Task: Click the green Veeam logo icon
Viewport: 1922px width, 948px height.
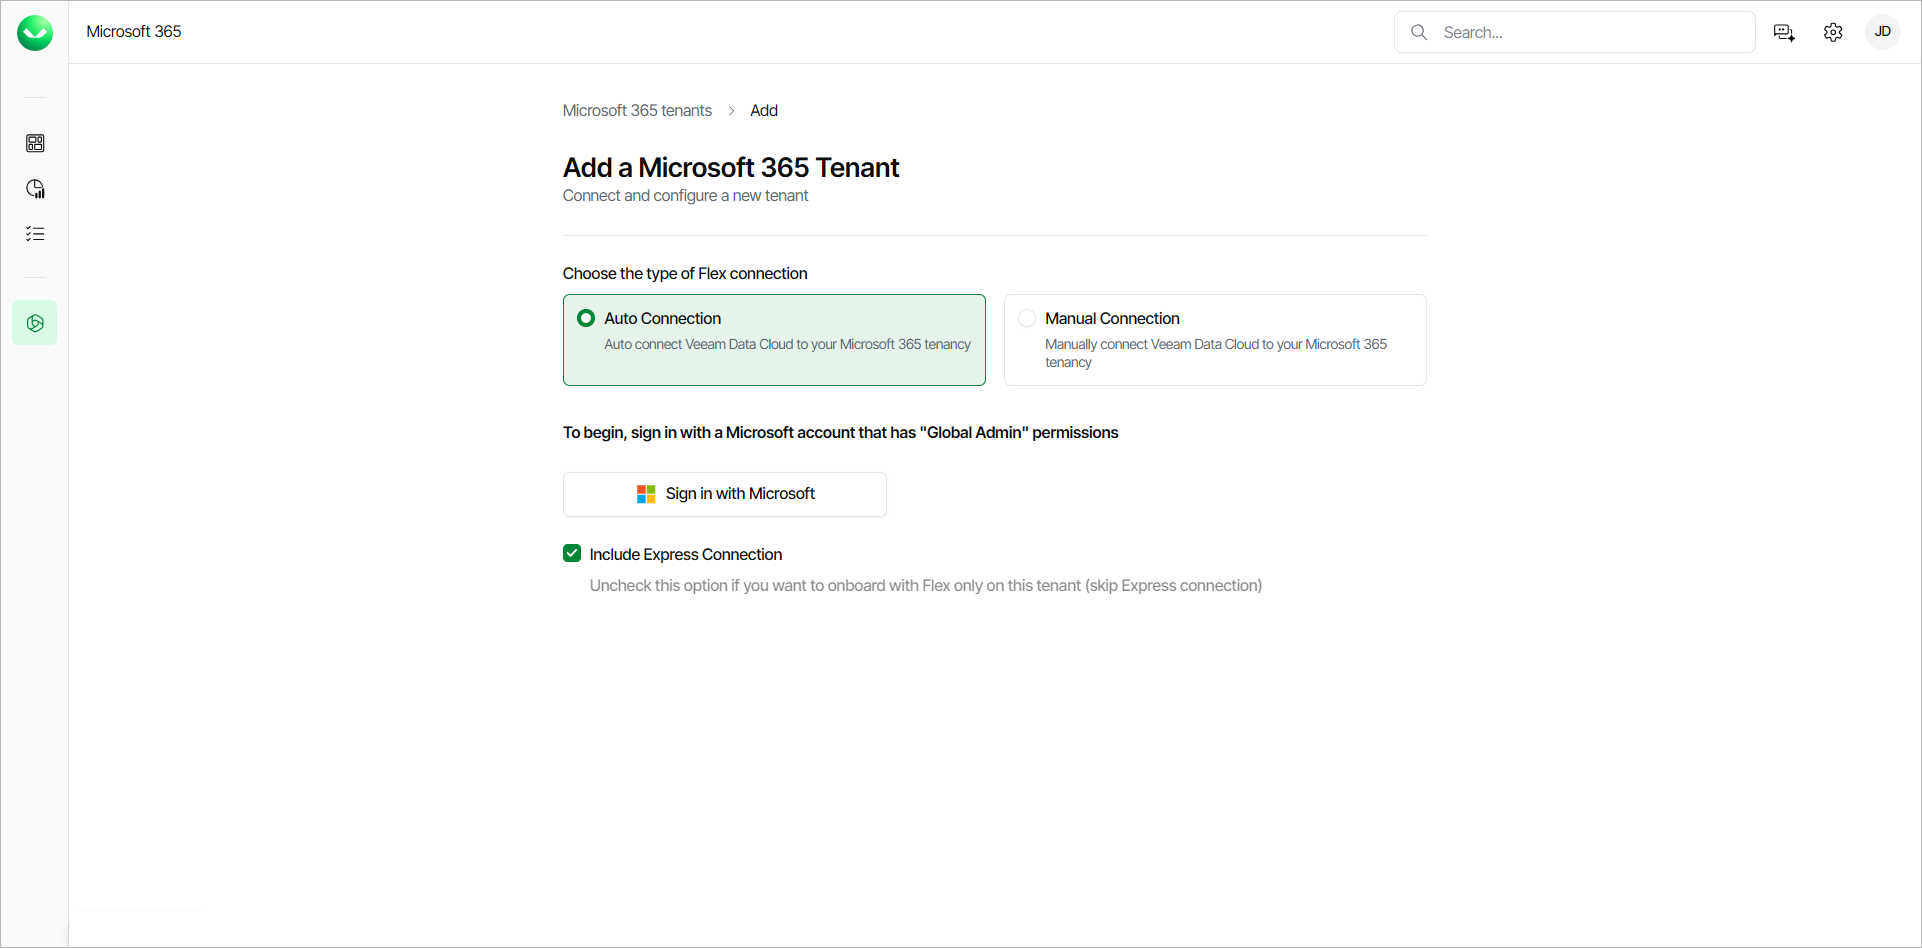Action: 35,33
